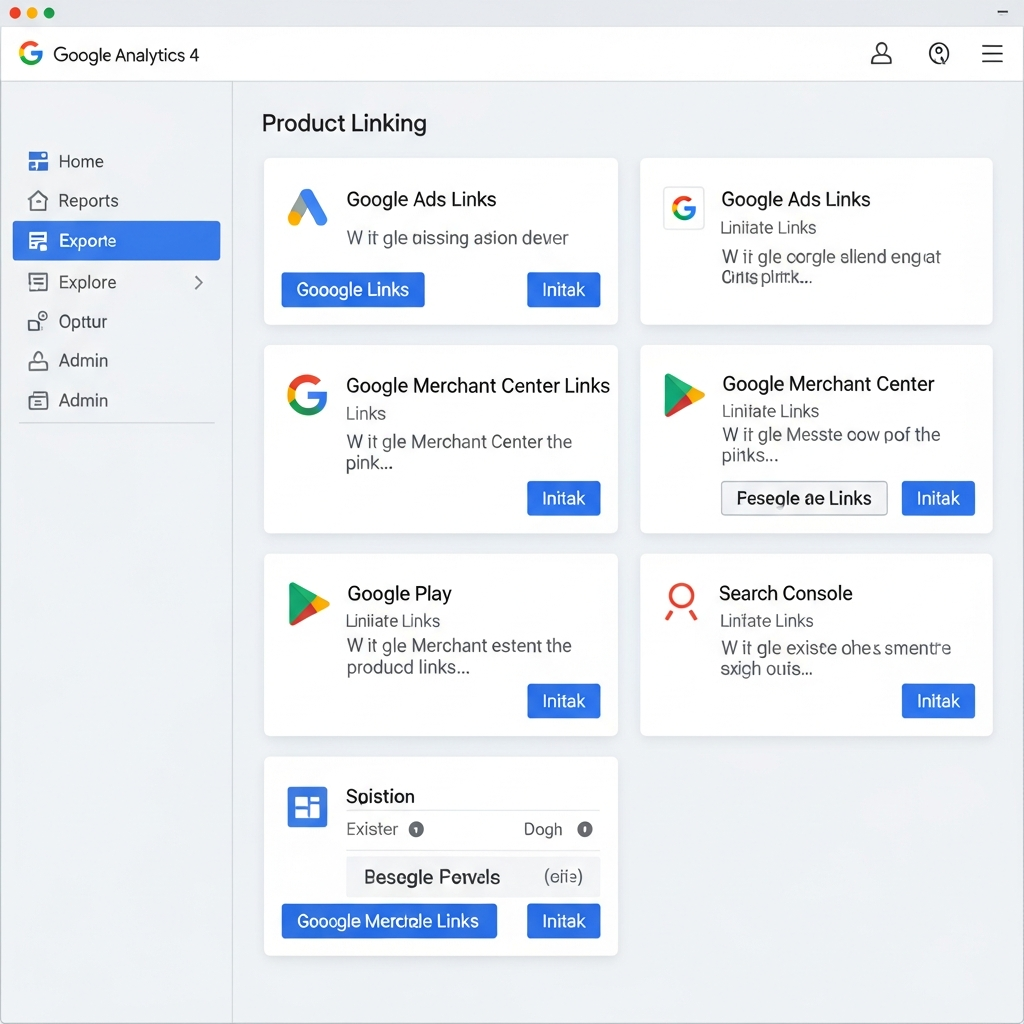Open the hamburger menu in the header
Viewport: 1024px width, 1024px height.
[x=992, y=54]
